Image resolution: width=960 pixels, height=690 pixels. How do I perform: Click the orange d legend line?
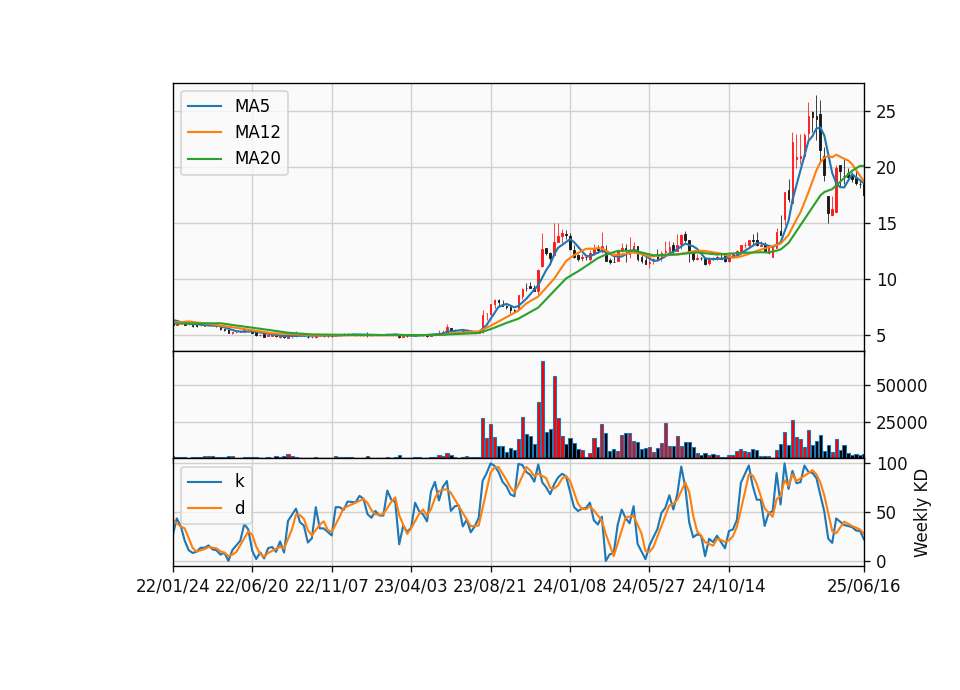pyautogui.click(x=204, y=508)
